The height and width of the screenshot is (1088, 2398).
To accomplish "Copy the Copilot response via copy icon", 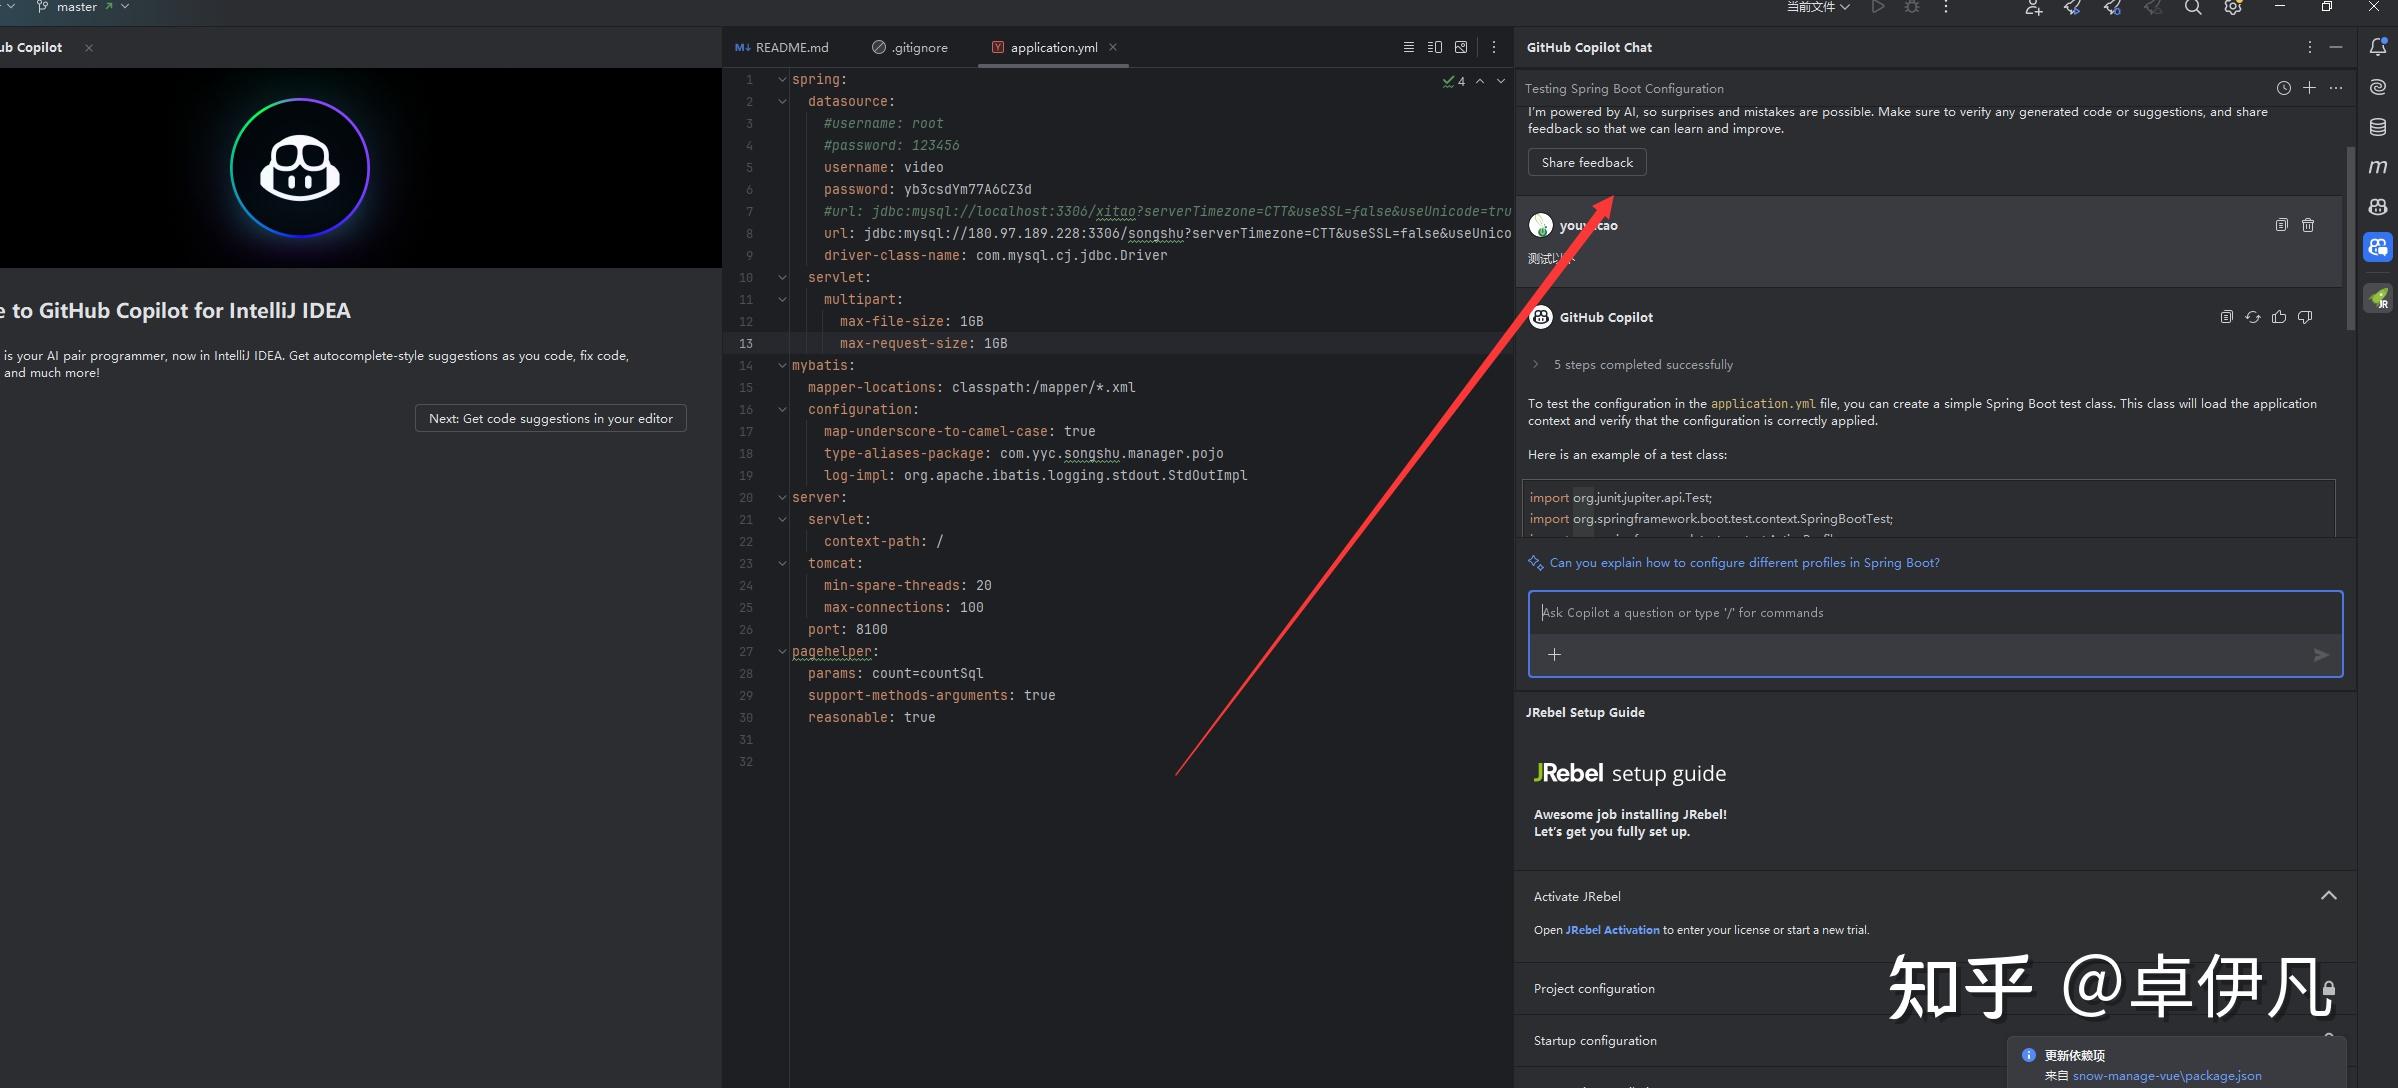I will [x=2227, y=316].
